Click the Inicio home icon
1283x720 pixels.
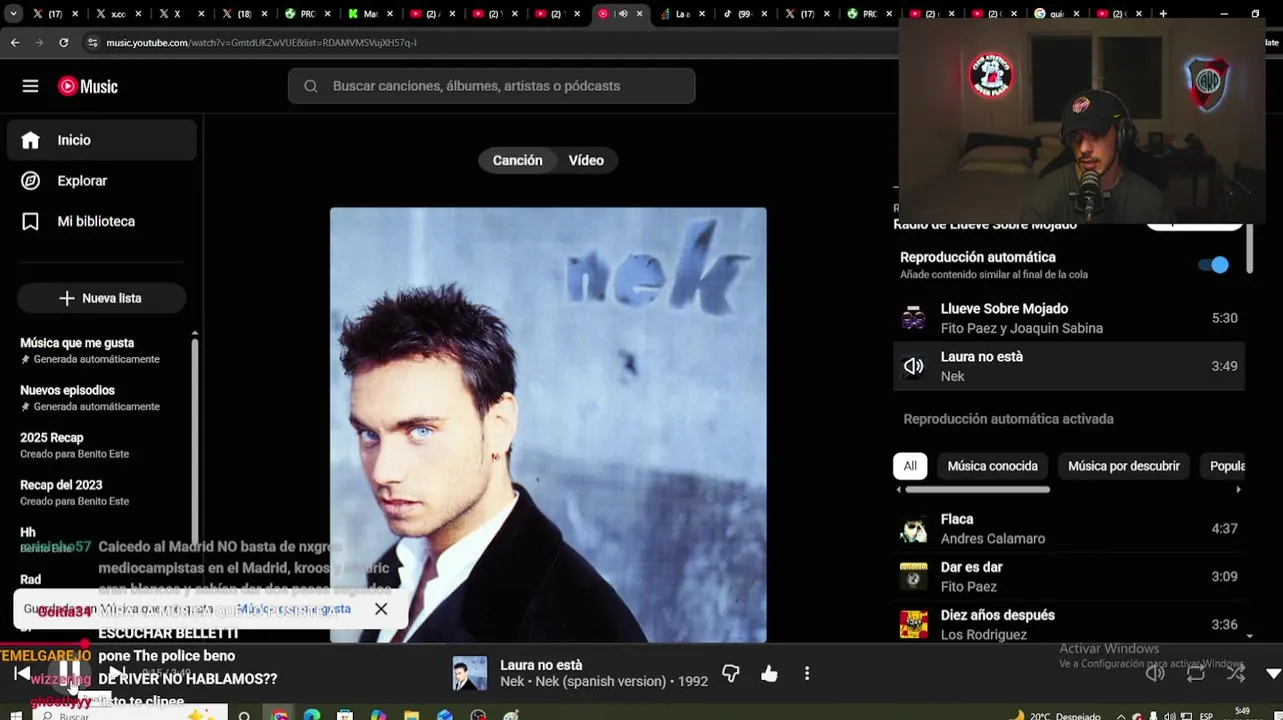tap(31, 140)
